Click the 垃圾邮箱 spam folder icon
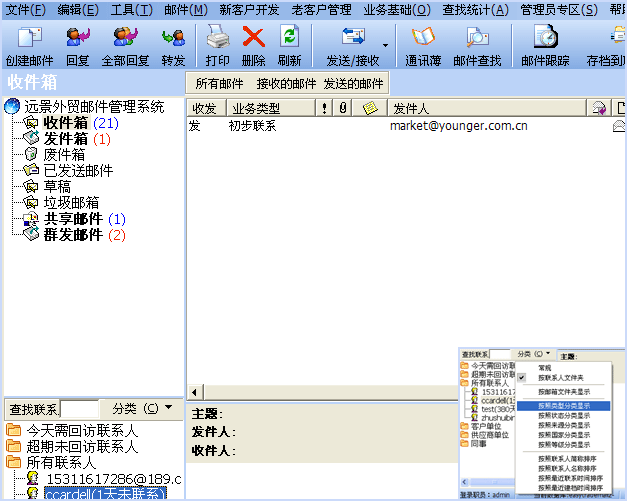Viewport: 627px width, 501px height. [x=31, y=202]
